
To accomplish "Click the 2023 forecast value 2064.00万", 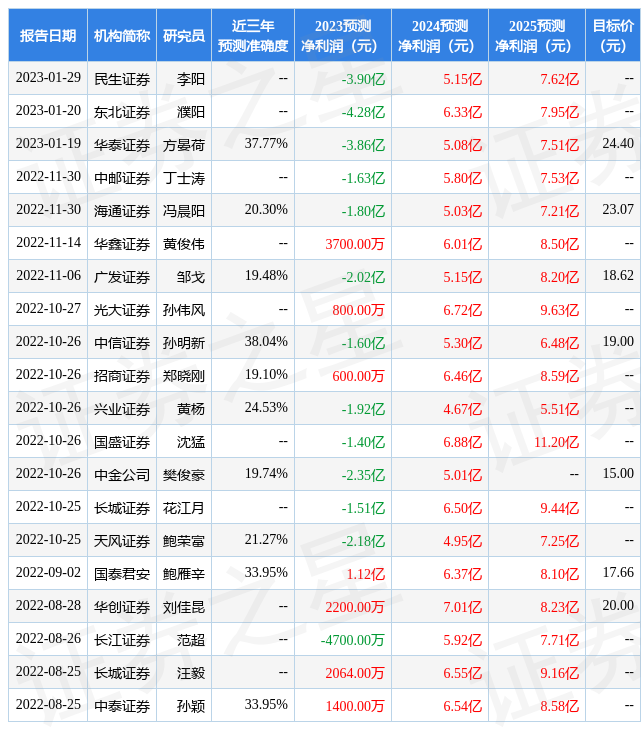I will point(355,673).
